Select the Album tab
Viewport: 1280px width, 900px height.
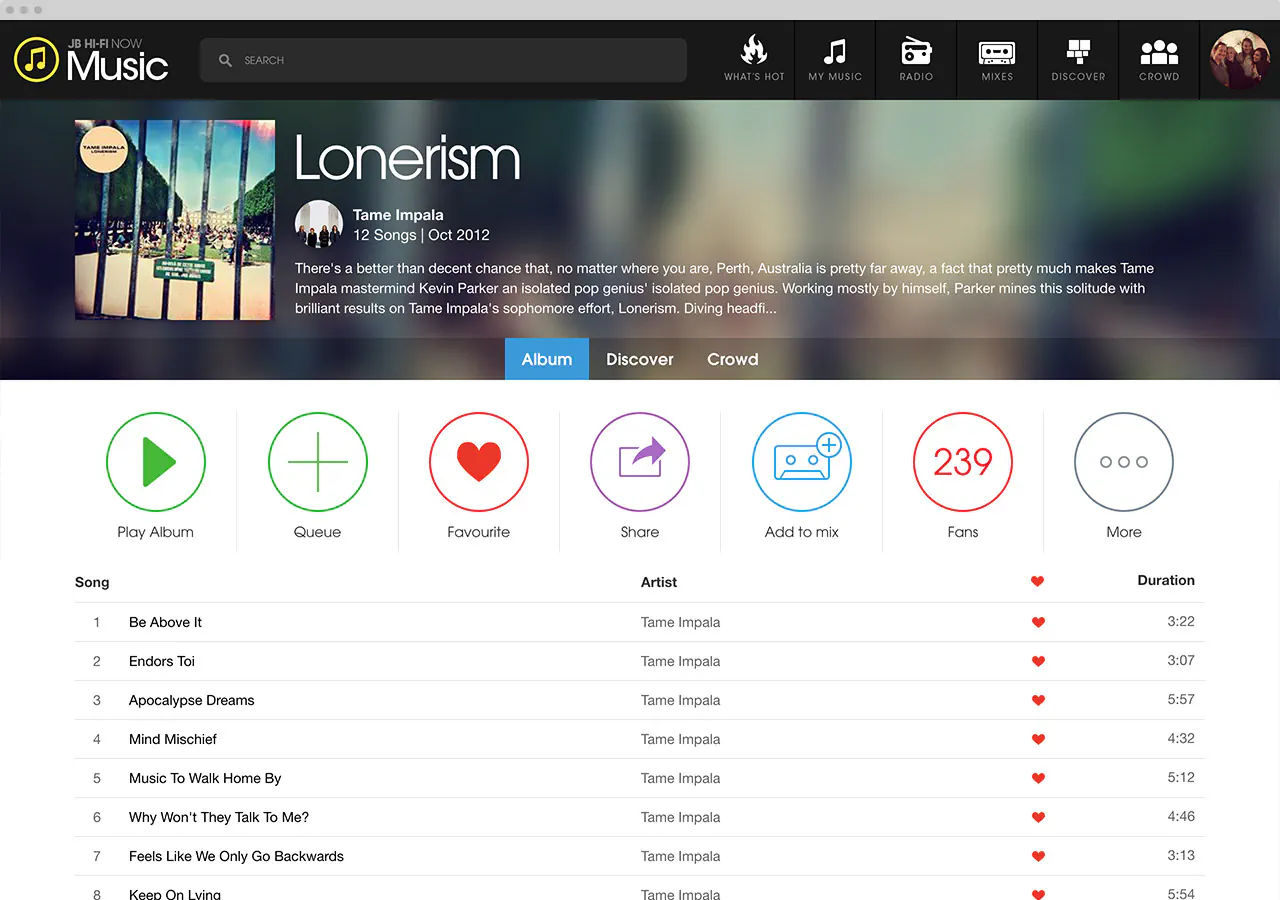pyautogui.click(x=547, y=359)
